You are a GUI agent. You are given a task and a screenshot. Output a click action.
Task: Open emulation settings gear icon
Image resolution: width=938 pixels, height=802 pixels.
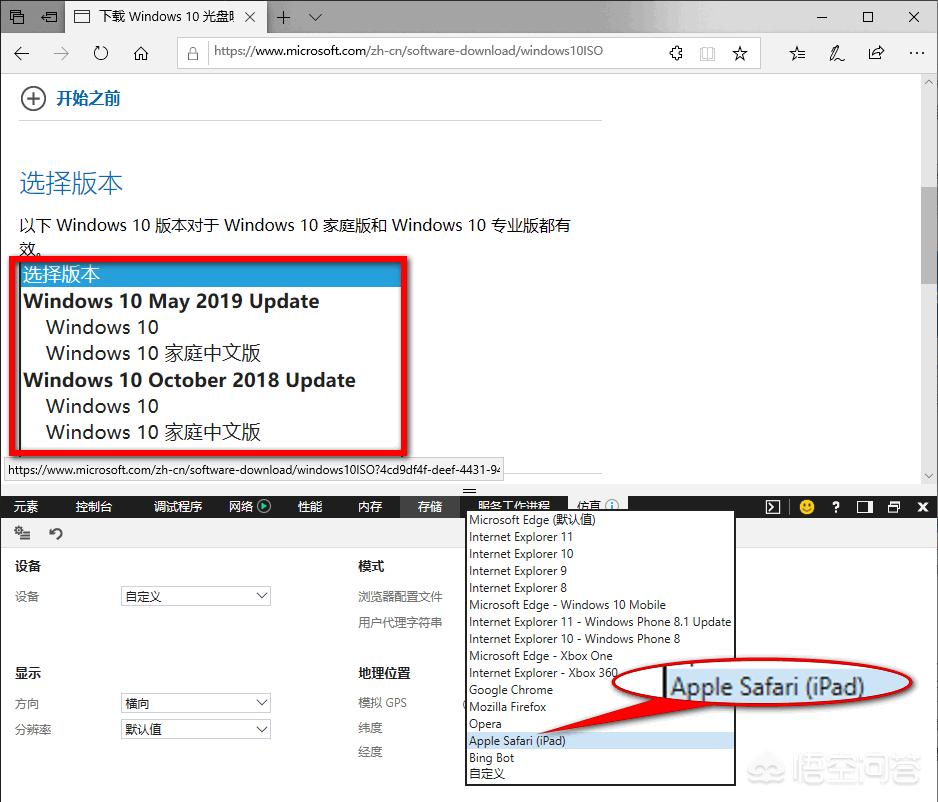pyautogui.click(x=22, y=532)
